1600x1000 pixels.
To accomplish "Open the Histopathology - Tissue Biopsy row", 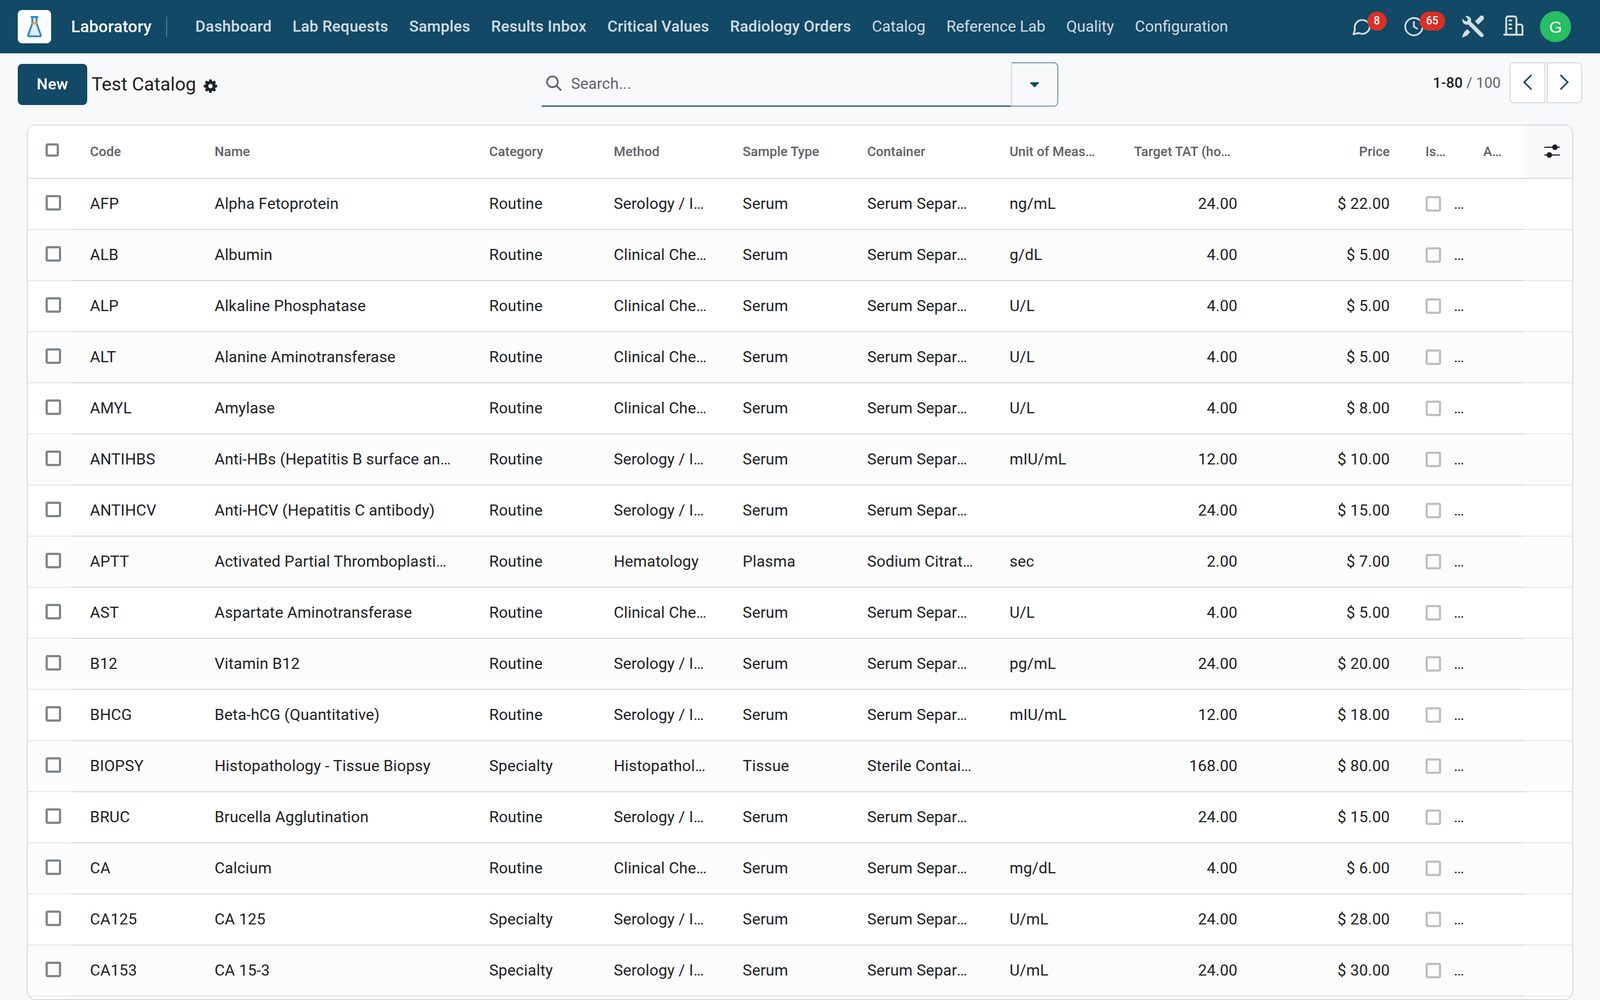I will (322, 765).
